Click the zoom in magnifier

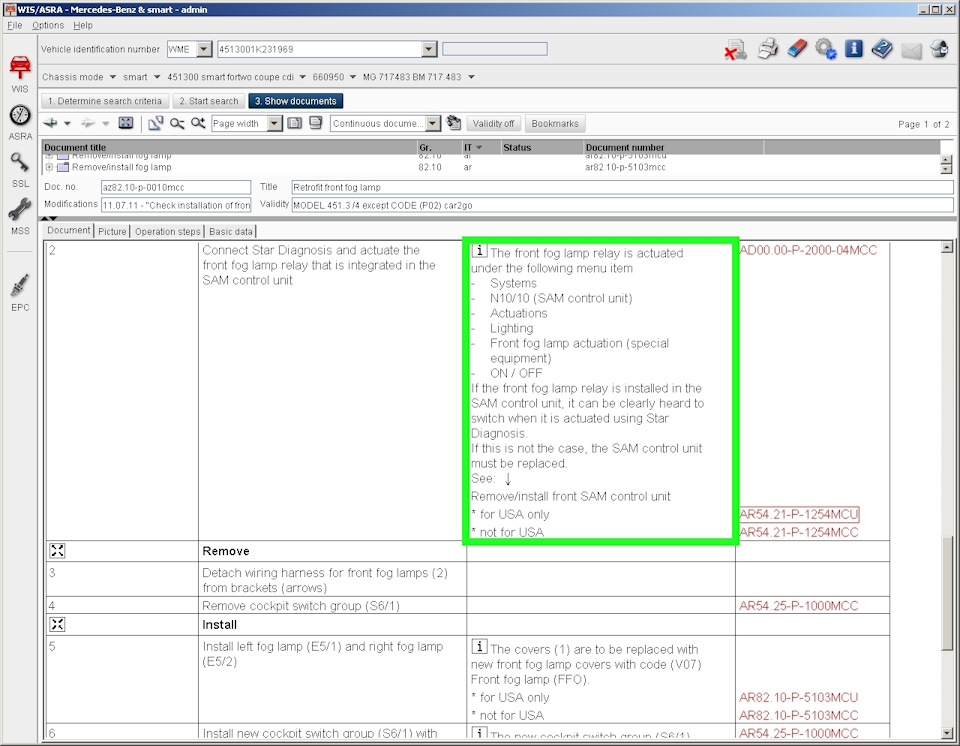point(198,123)
